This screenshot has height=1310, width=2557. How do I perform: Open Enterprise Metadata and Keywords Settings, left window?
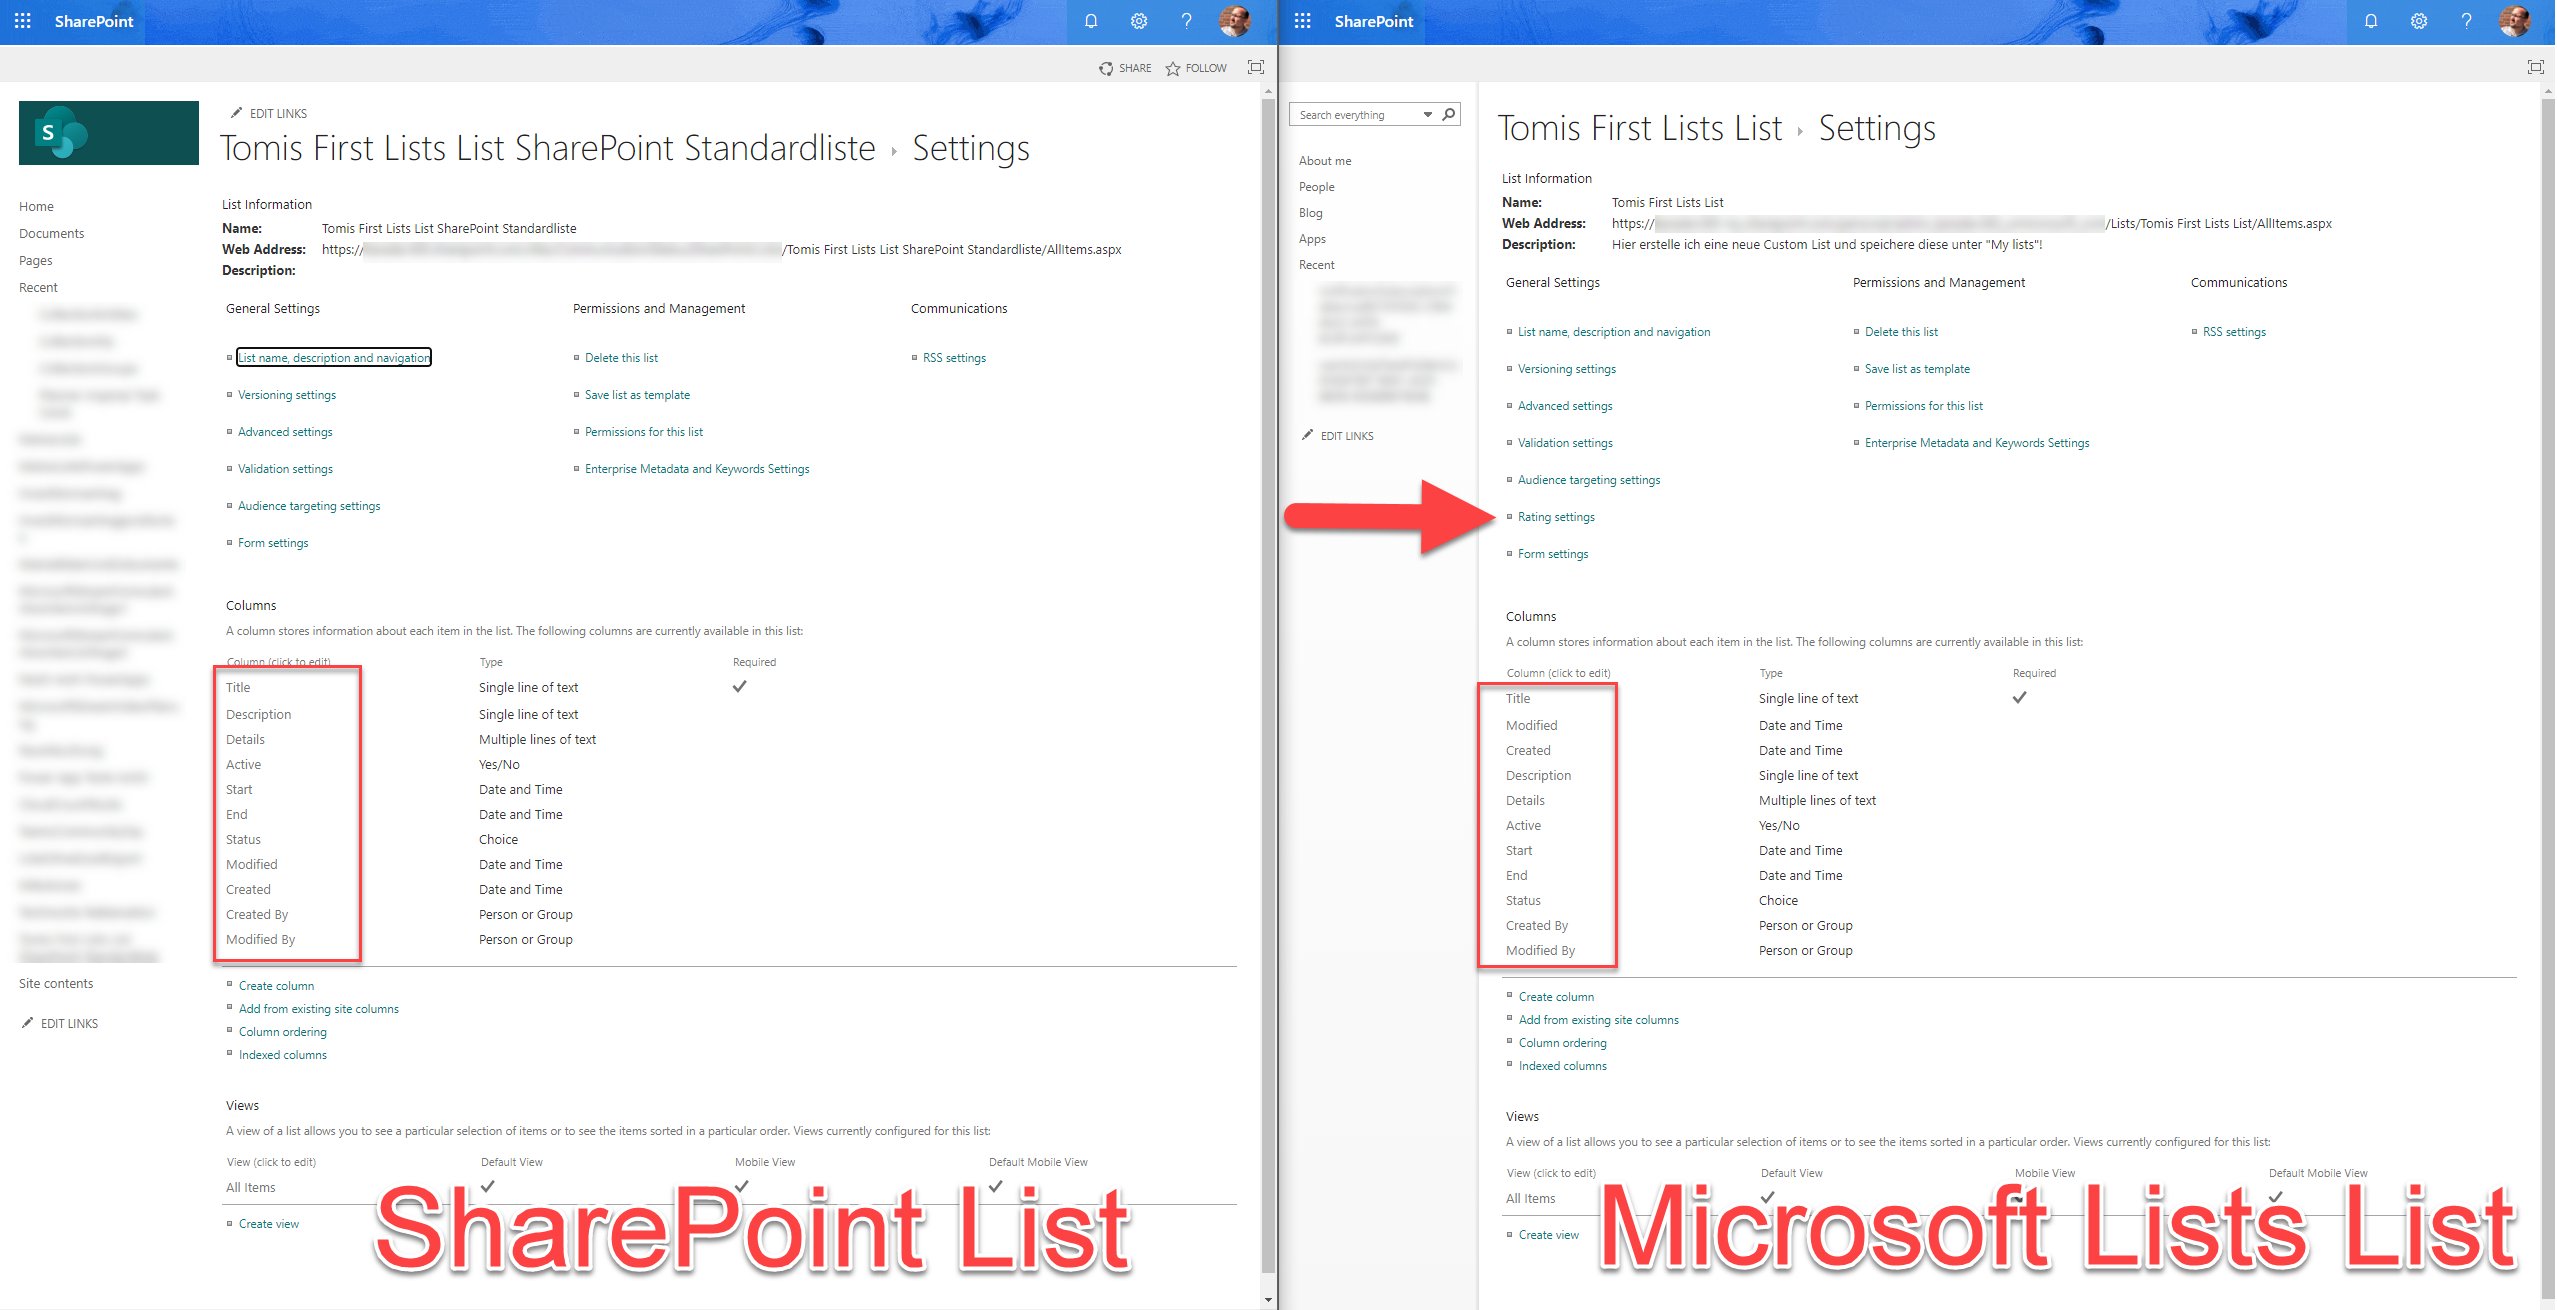[697, 468]
